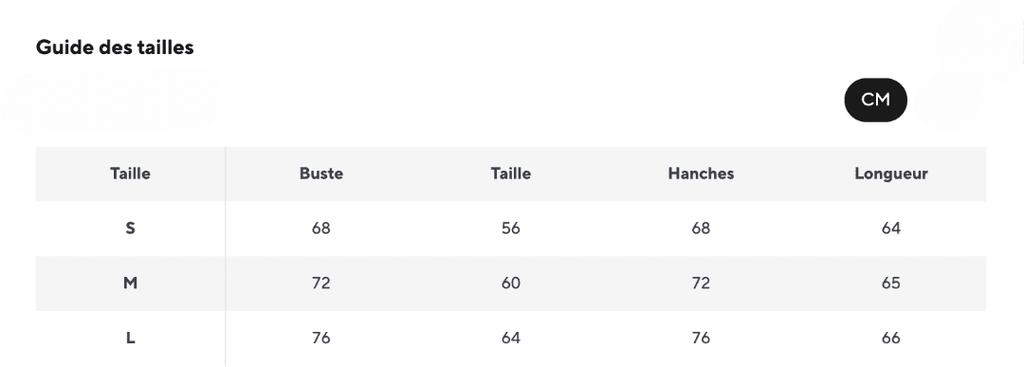Click Buste value 72 for size M
The image size is (1024, 367).
[x=321, y=283]
